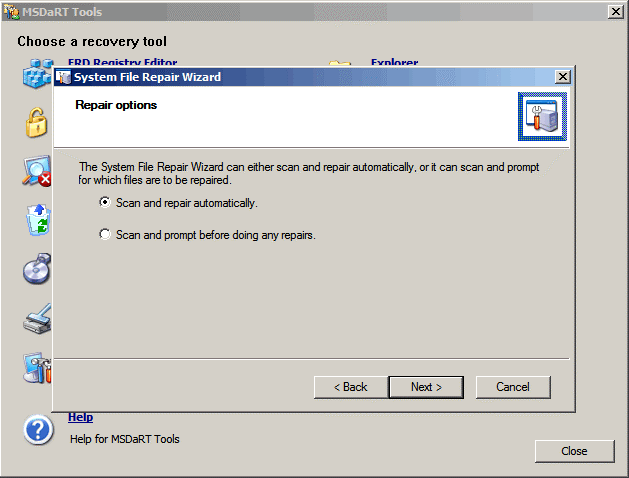Close the MSDaRT Tools window via Close button
629x478 pixels.
tap(574, 451)
